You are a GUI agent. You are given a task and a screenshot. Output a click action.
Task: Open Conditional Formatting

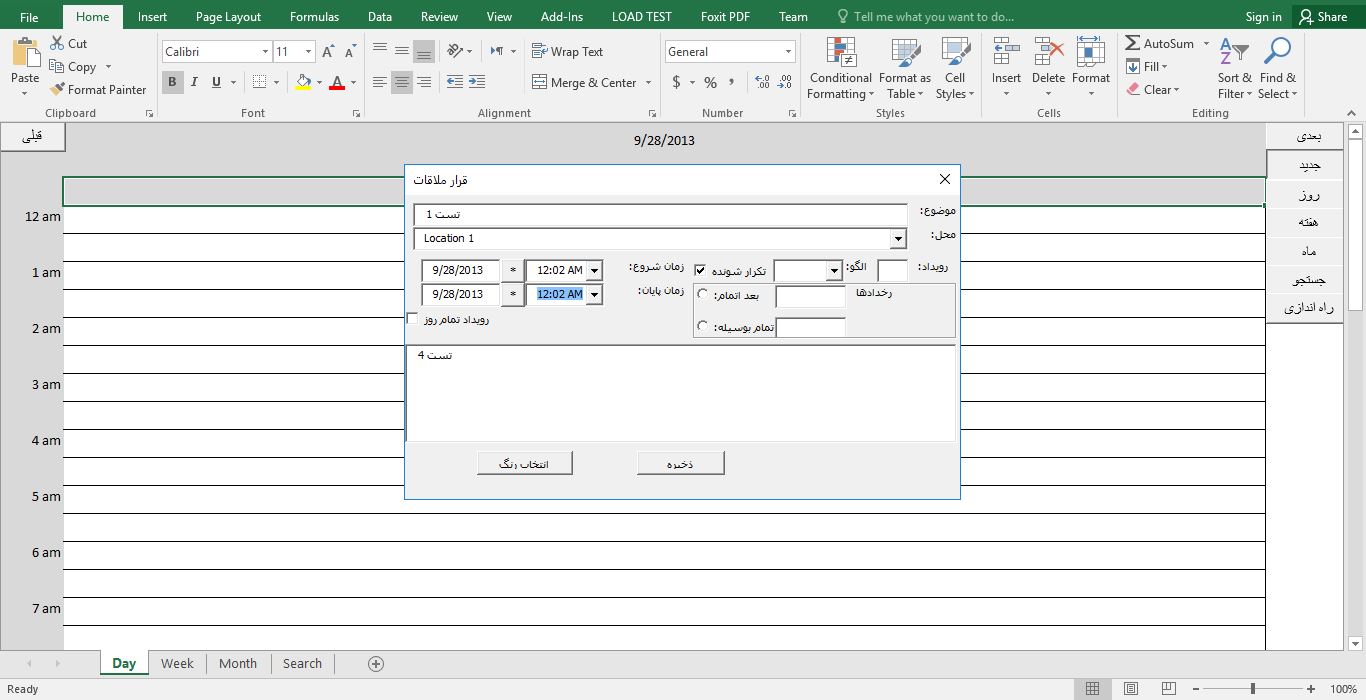841,68
